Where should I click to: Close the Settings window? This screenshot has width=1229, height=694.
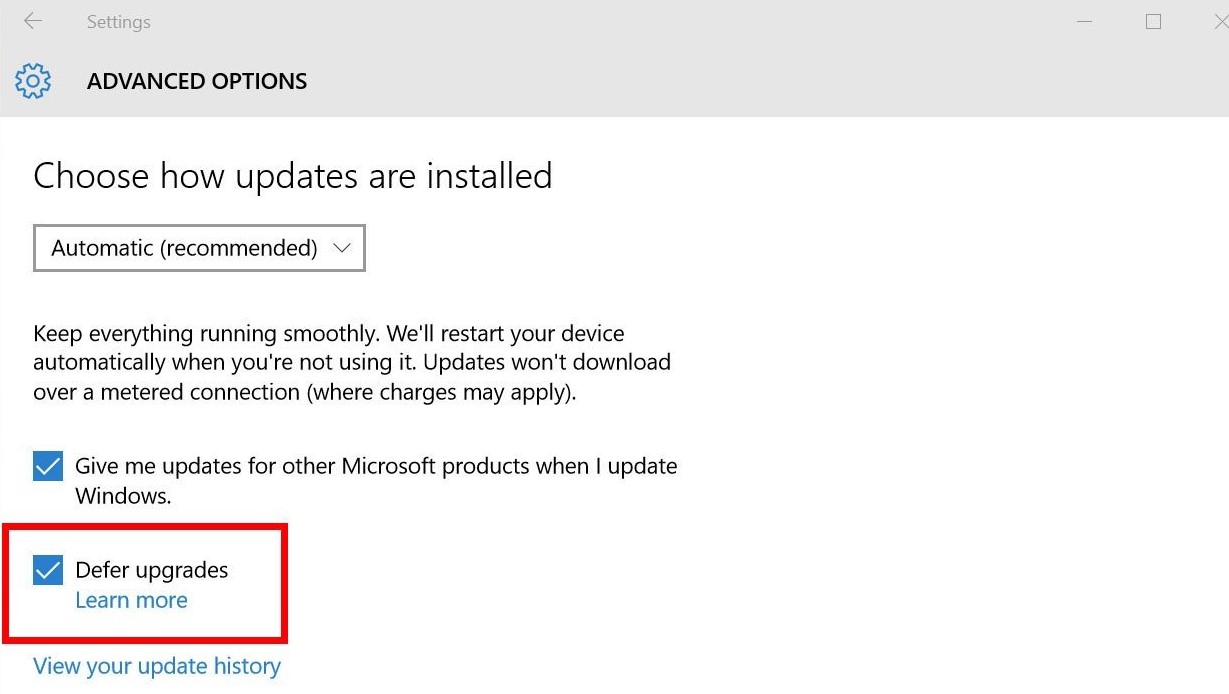tap(1219, 21)
